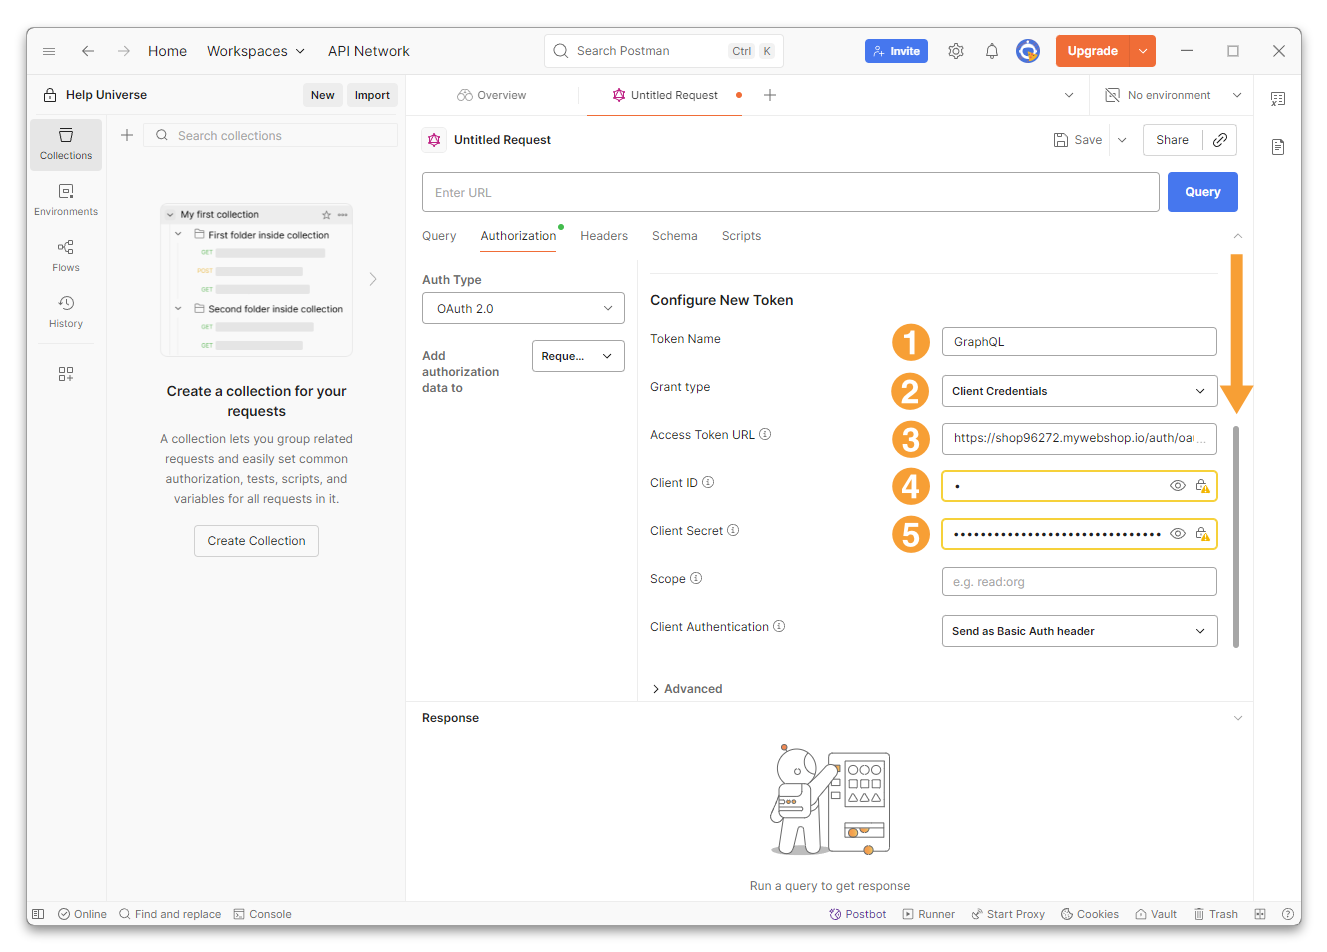Open the Save options dropdown arrow
Image resolution: width=1327 pixels, height=952 pixels.
(x=1122, y=140)
